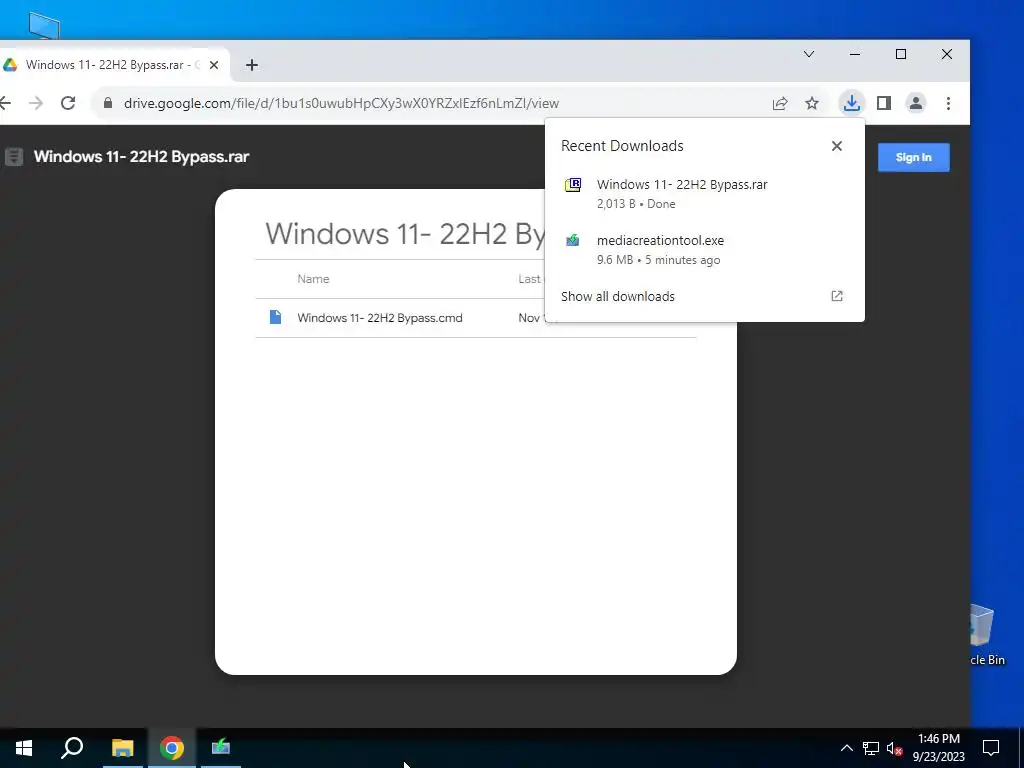The image size is (1024, 768).
Task: Click the address bar URL
Action: 342,103
